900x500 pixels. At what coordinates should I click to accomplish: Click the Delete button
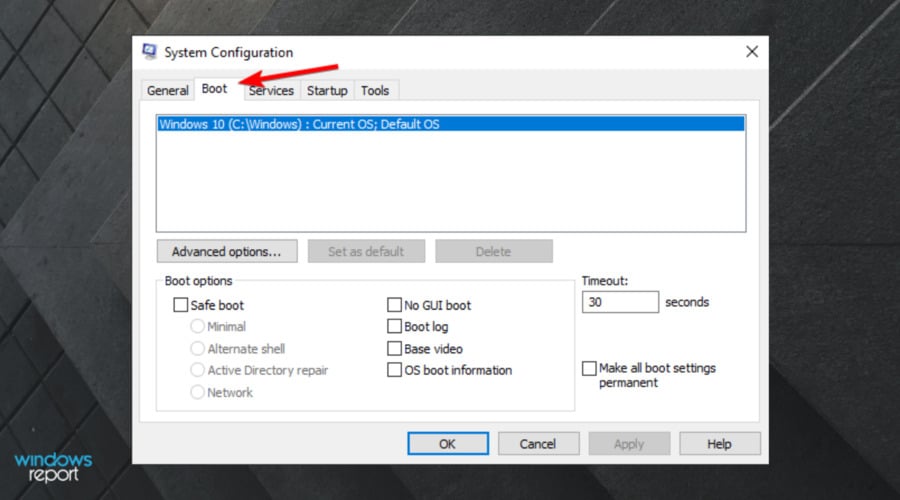pyautogui.click(x=494, y=251)
